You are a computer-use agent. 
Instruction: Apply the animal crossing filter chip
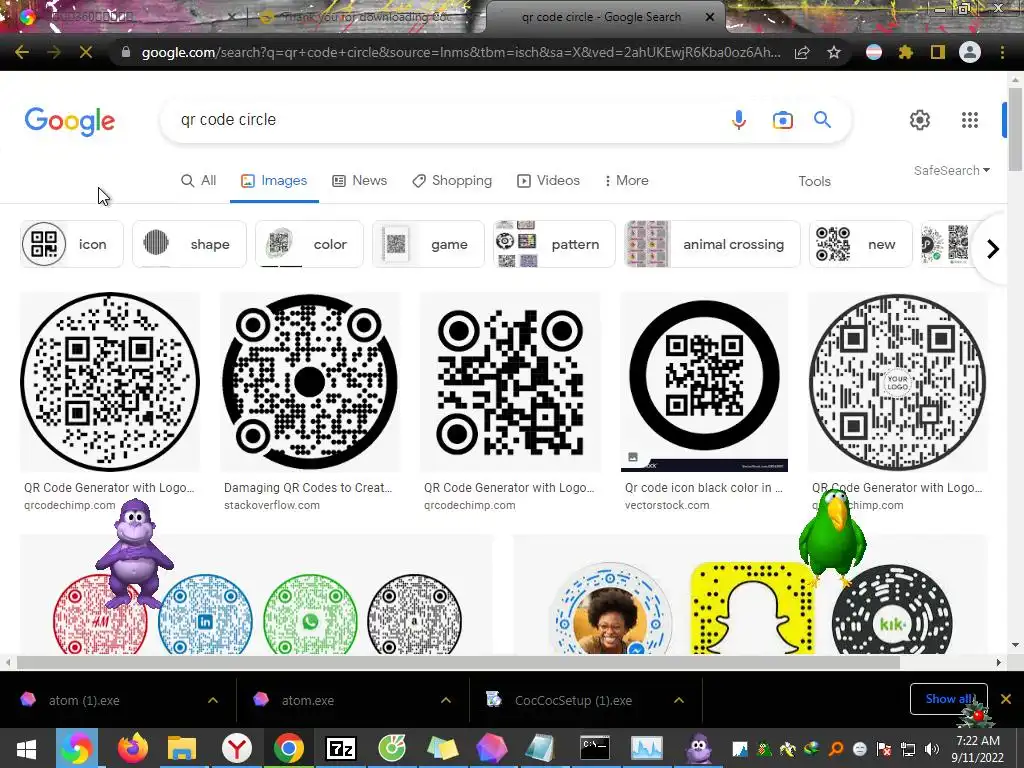pos(712,244)
